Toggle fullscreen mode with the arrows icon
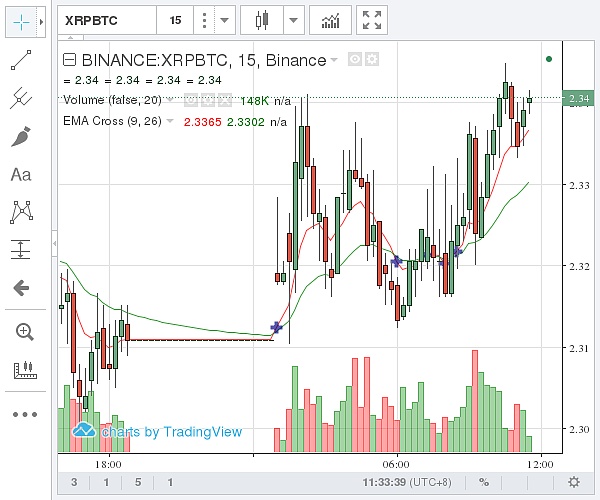 click(x=372, y=20)
